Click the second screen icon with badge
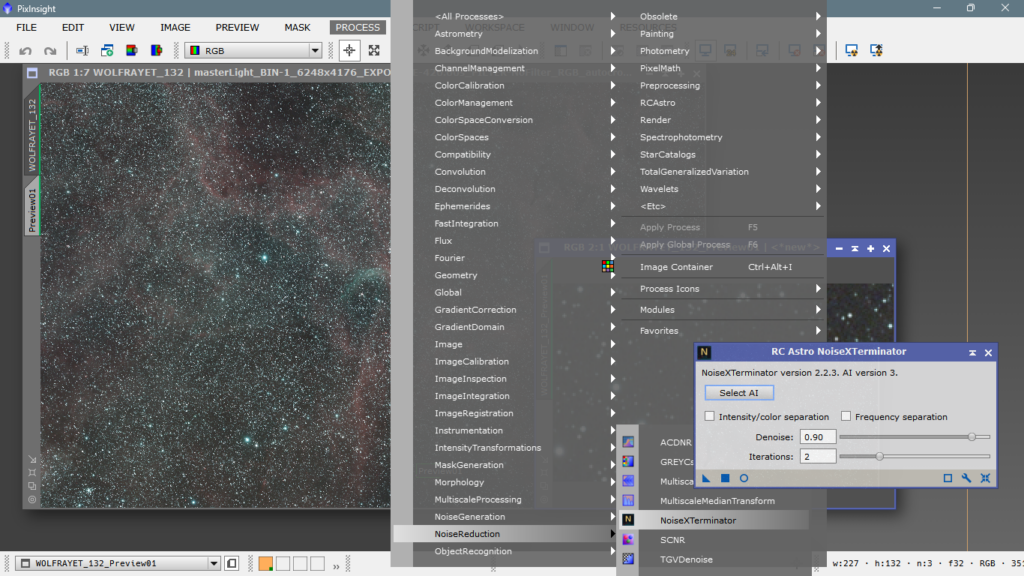 tap(876, 50)
